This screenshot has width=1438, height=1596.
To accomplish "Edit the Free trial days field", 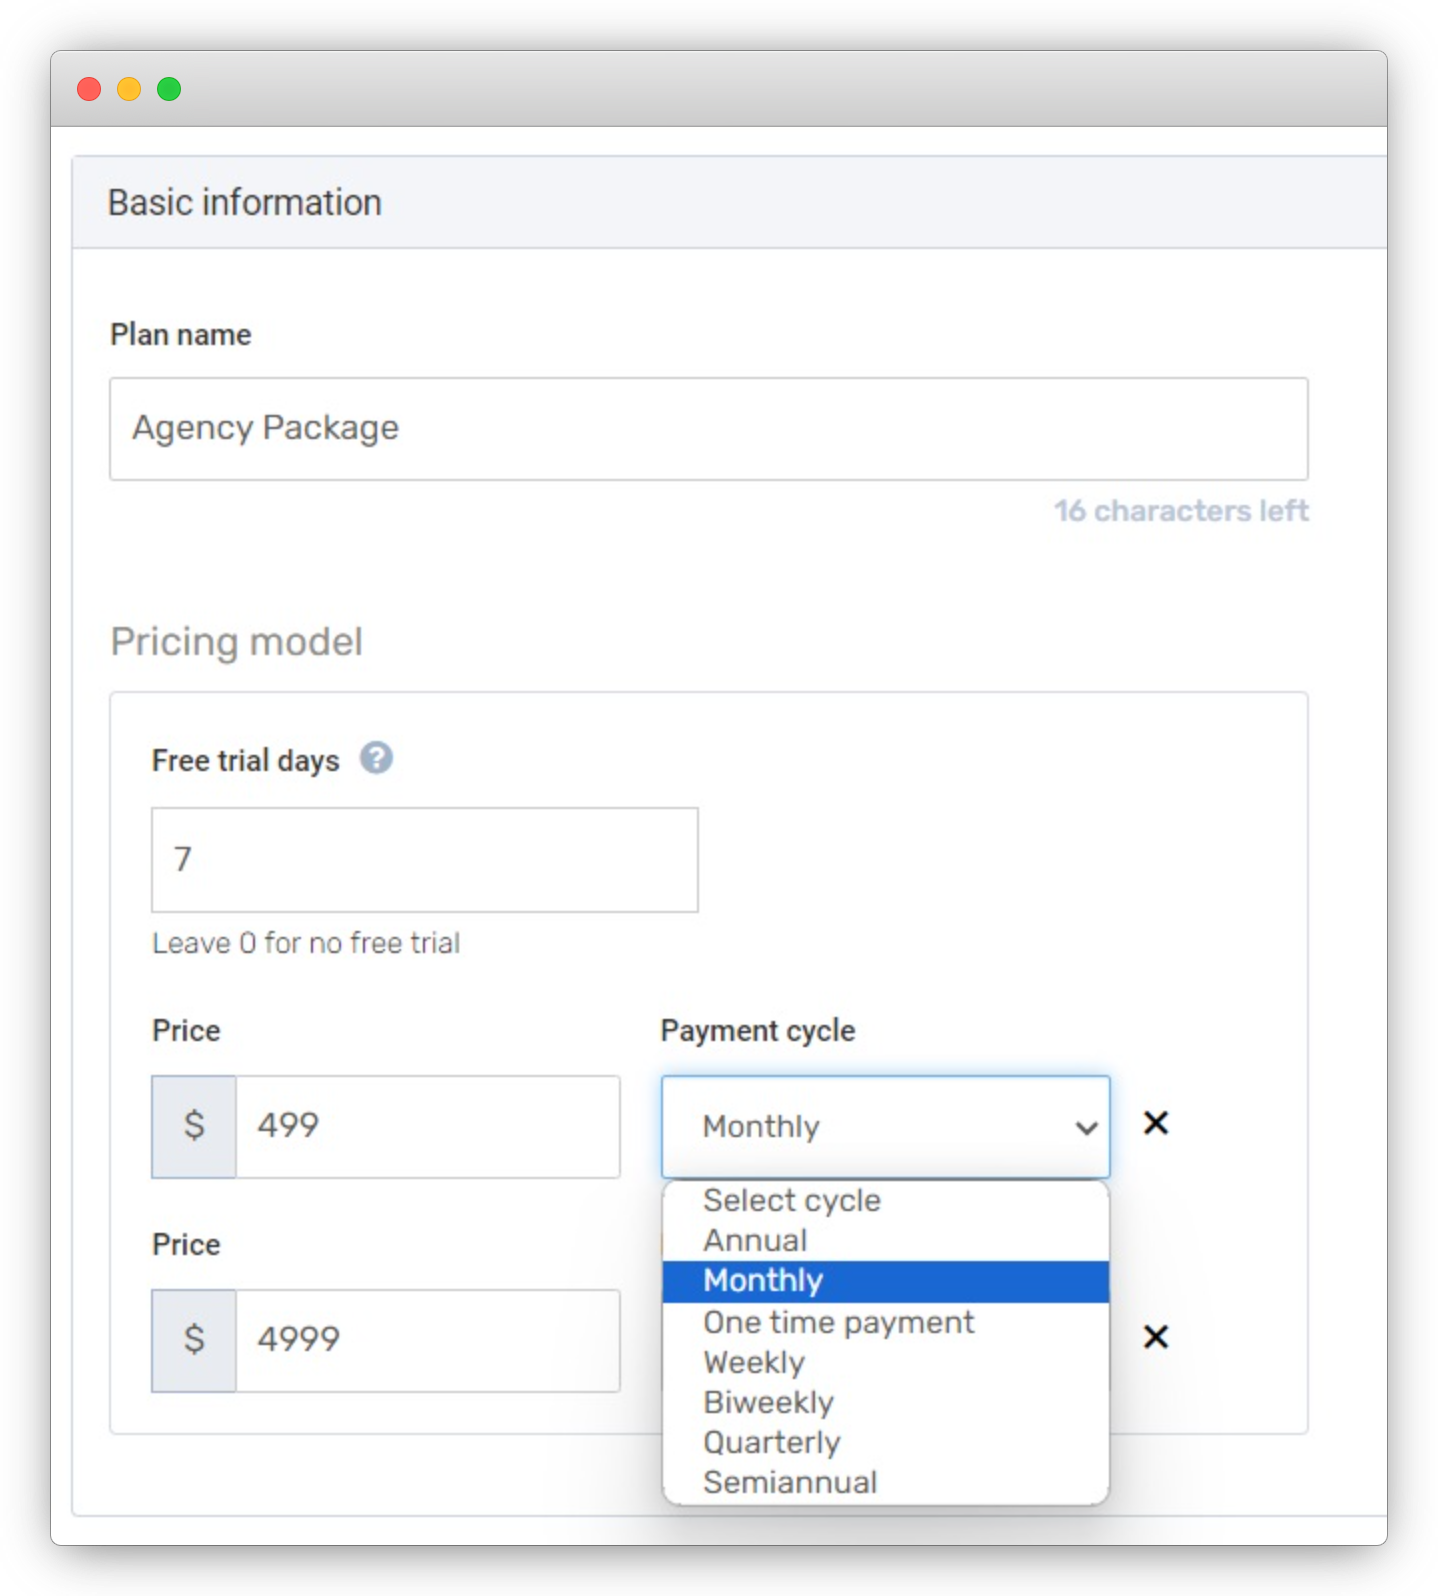I will [425, 860].
